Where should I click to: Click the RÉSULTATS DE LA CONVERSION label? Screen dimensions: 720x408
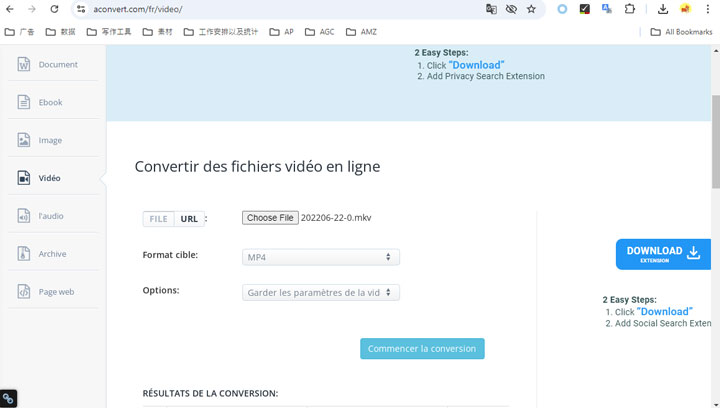pos(210,393)
